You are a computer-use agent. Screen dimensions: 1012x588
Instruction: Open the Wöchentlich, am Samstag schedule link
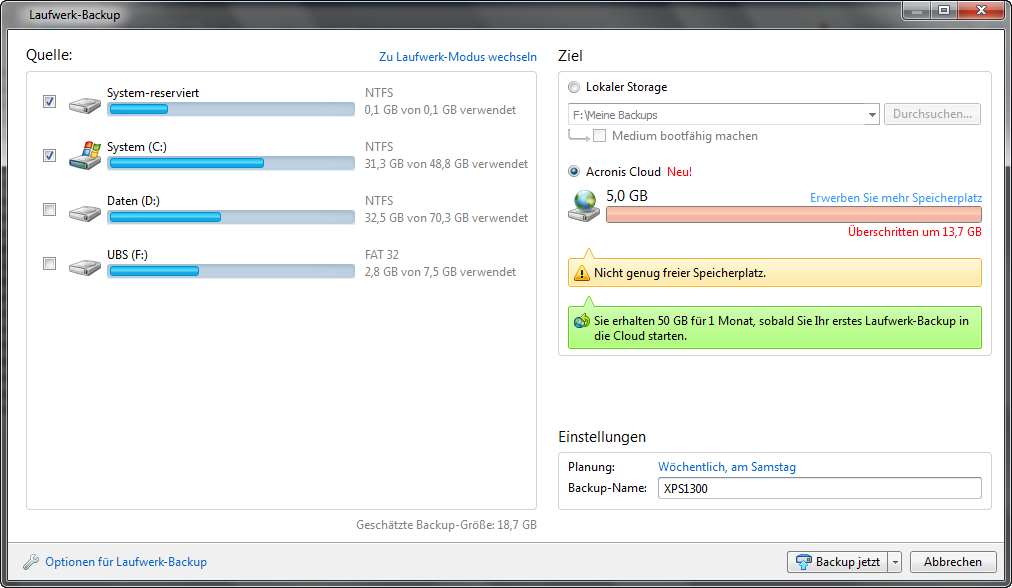click(727, 467)
